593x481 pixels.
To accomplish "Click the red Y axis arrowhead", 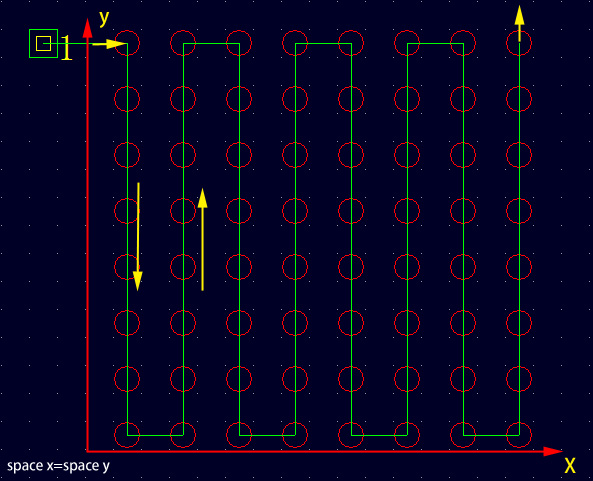I will coord(87,28).
